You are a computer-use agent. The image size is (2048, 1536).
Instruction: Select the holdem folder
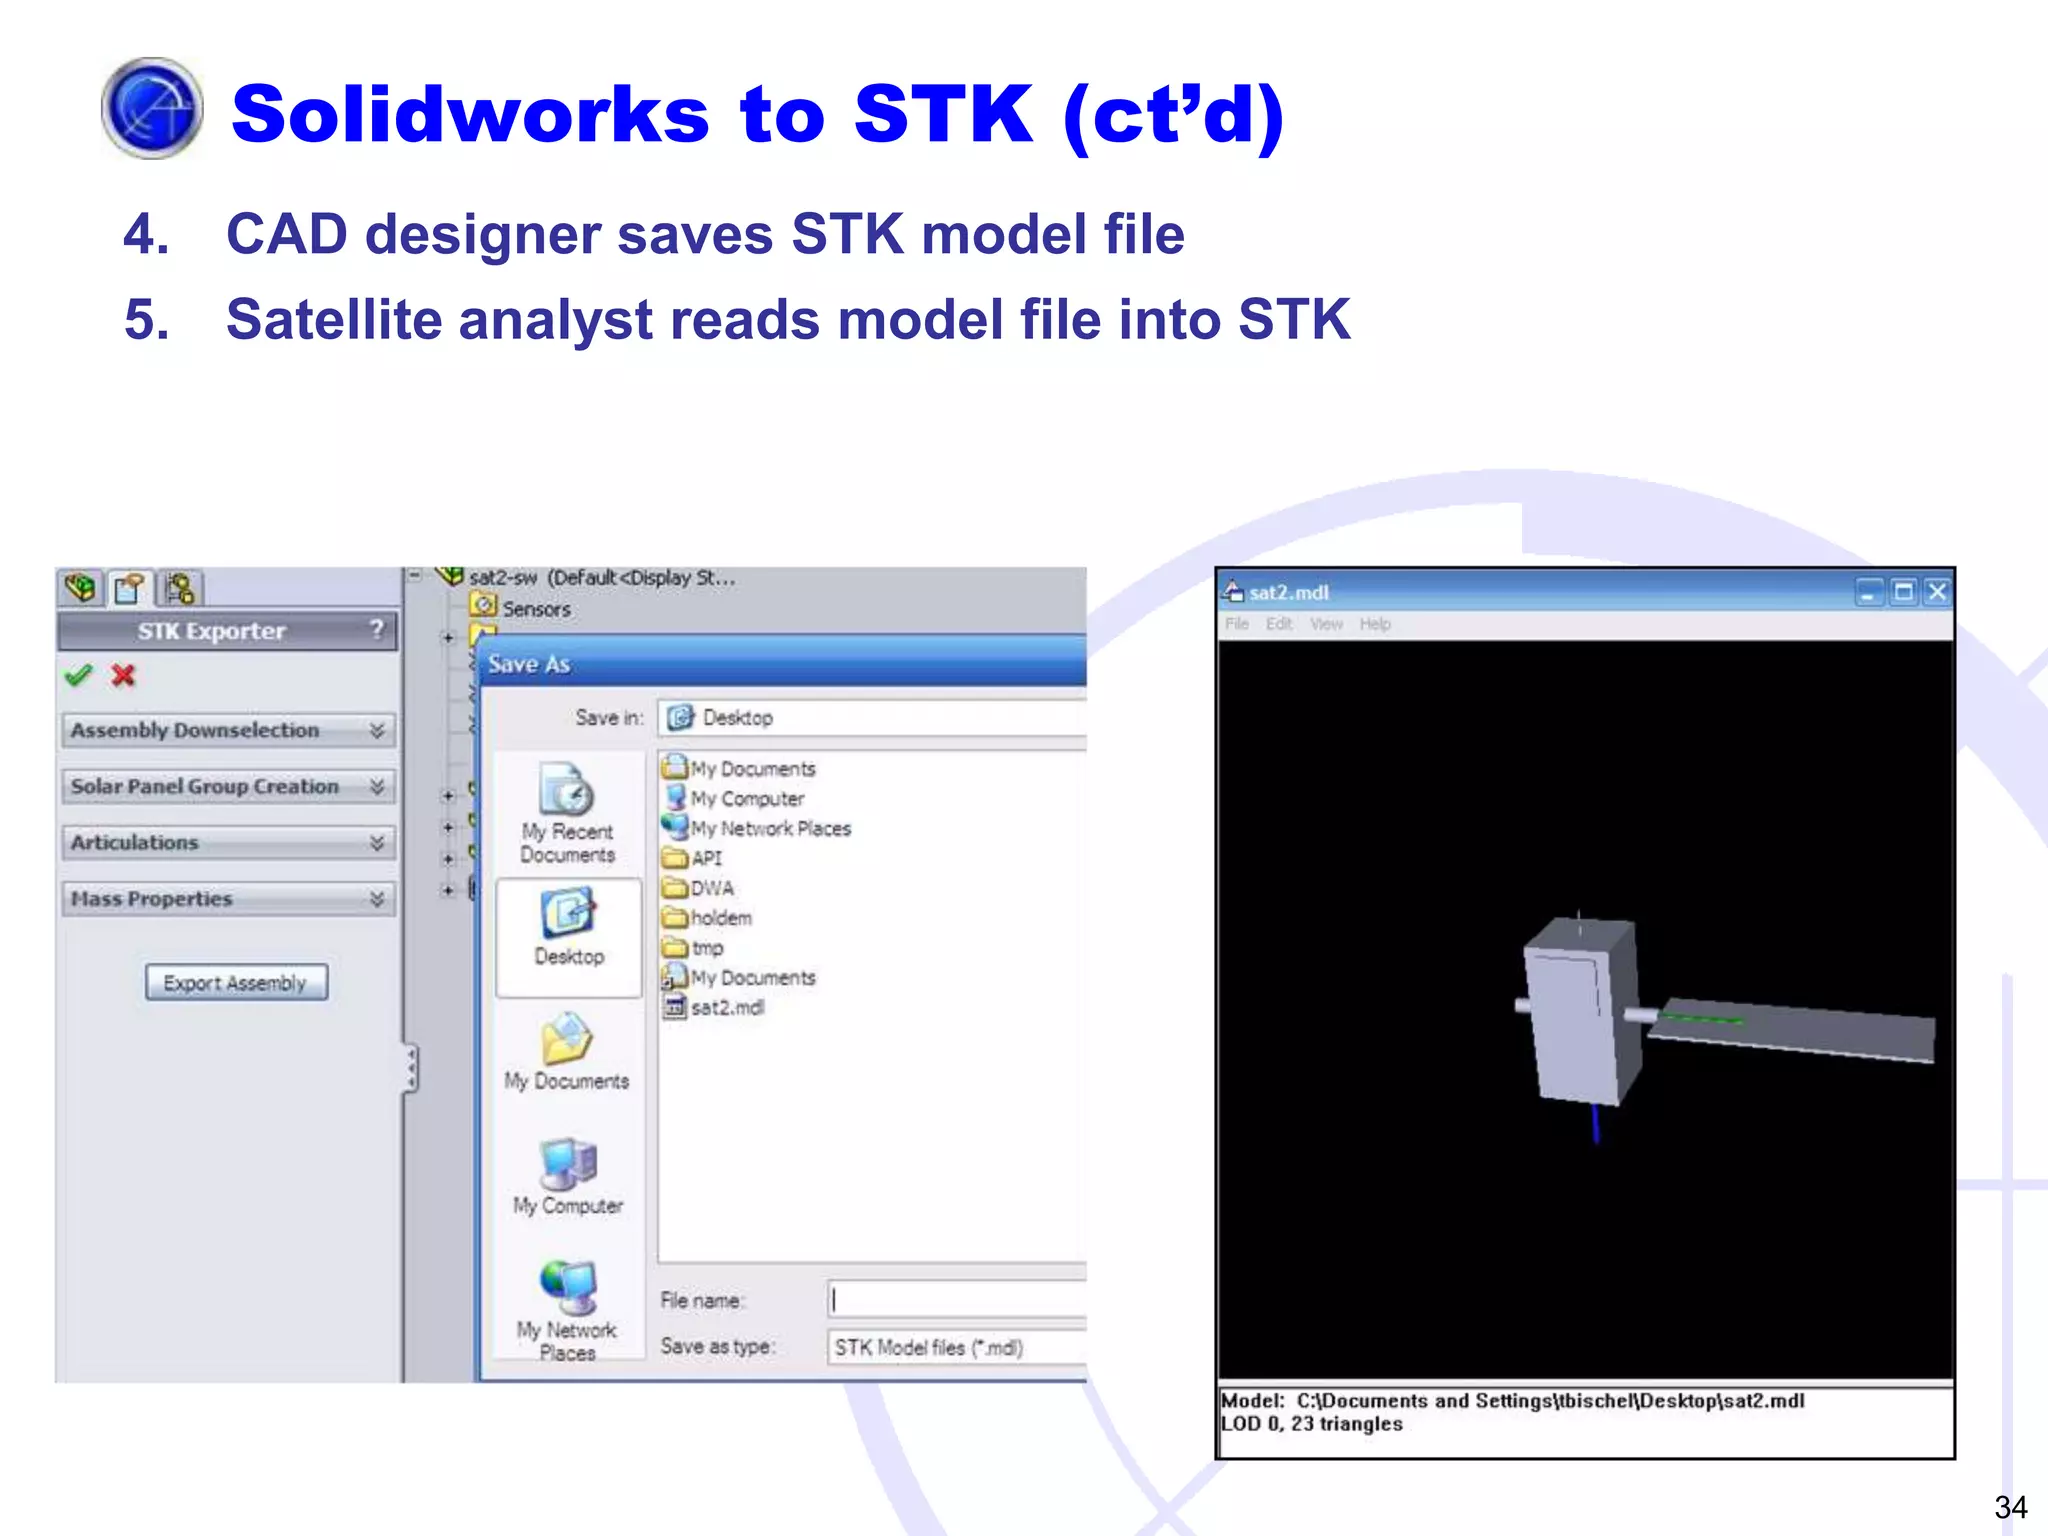707,918
